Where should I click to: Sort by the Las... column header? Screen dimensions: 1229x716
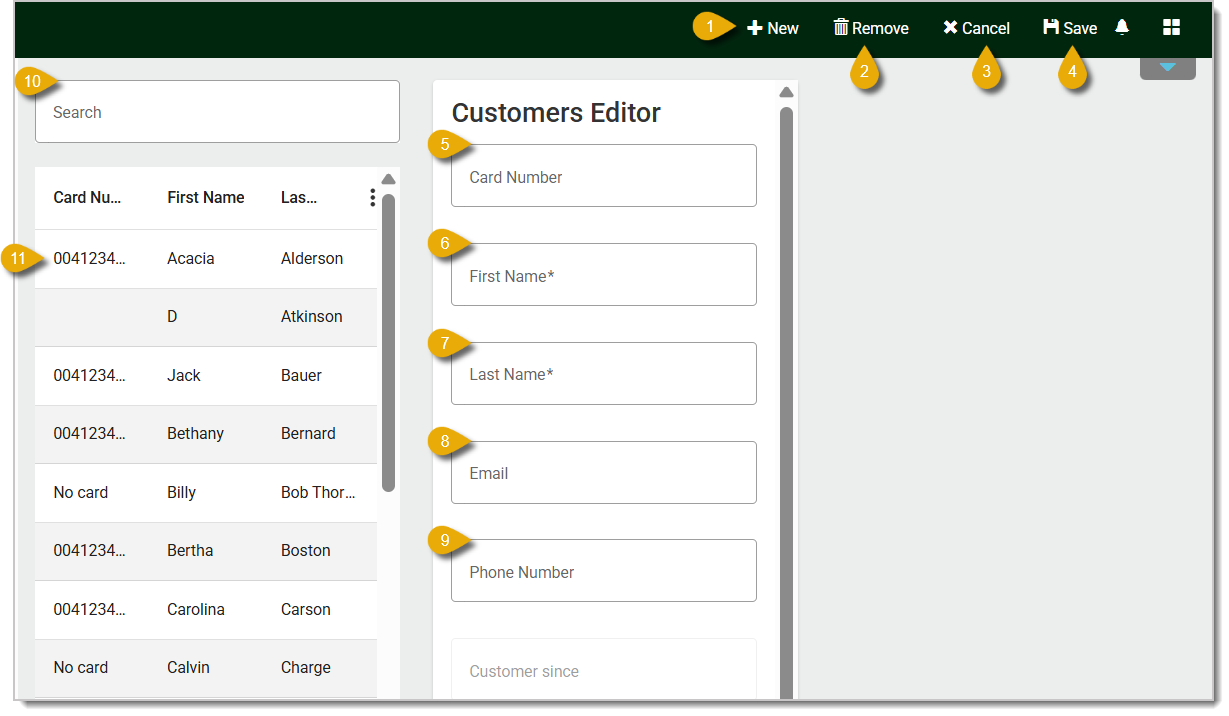299,198
